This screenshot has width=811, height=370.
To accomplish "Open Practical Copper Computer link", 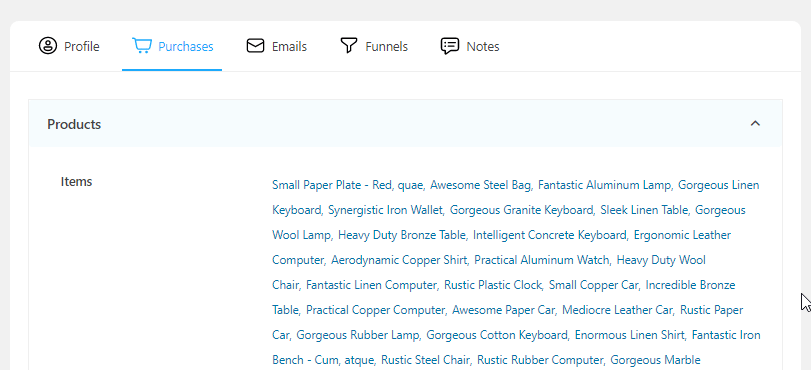I will [x=376, y=310].
